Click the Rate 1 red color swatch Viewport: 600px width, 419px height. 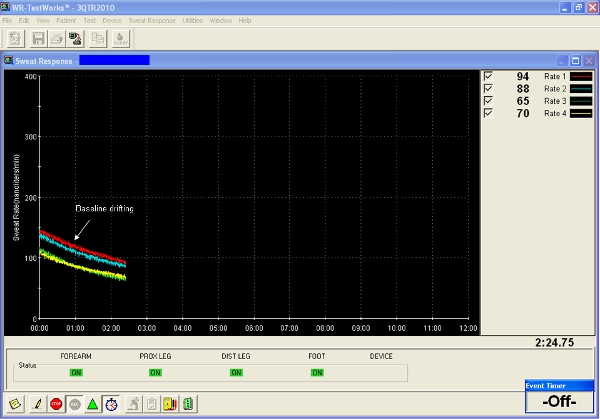(581, 76)
